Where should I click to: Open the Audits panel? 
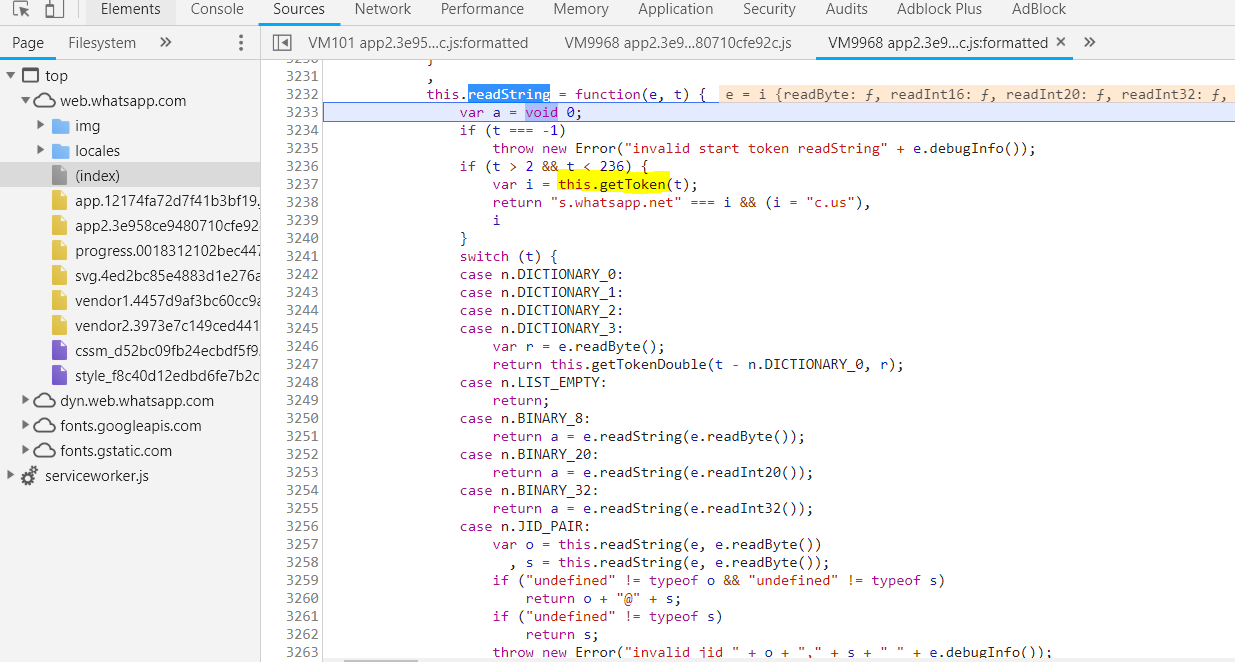click(847, 10)
